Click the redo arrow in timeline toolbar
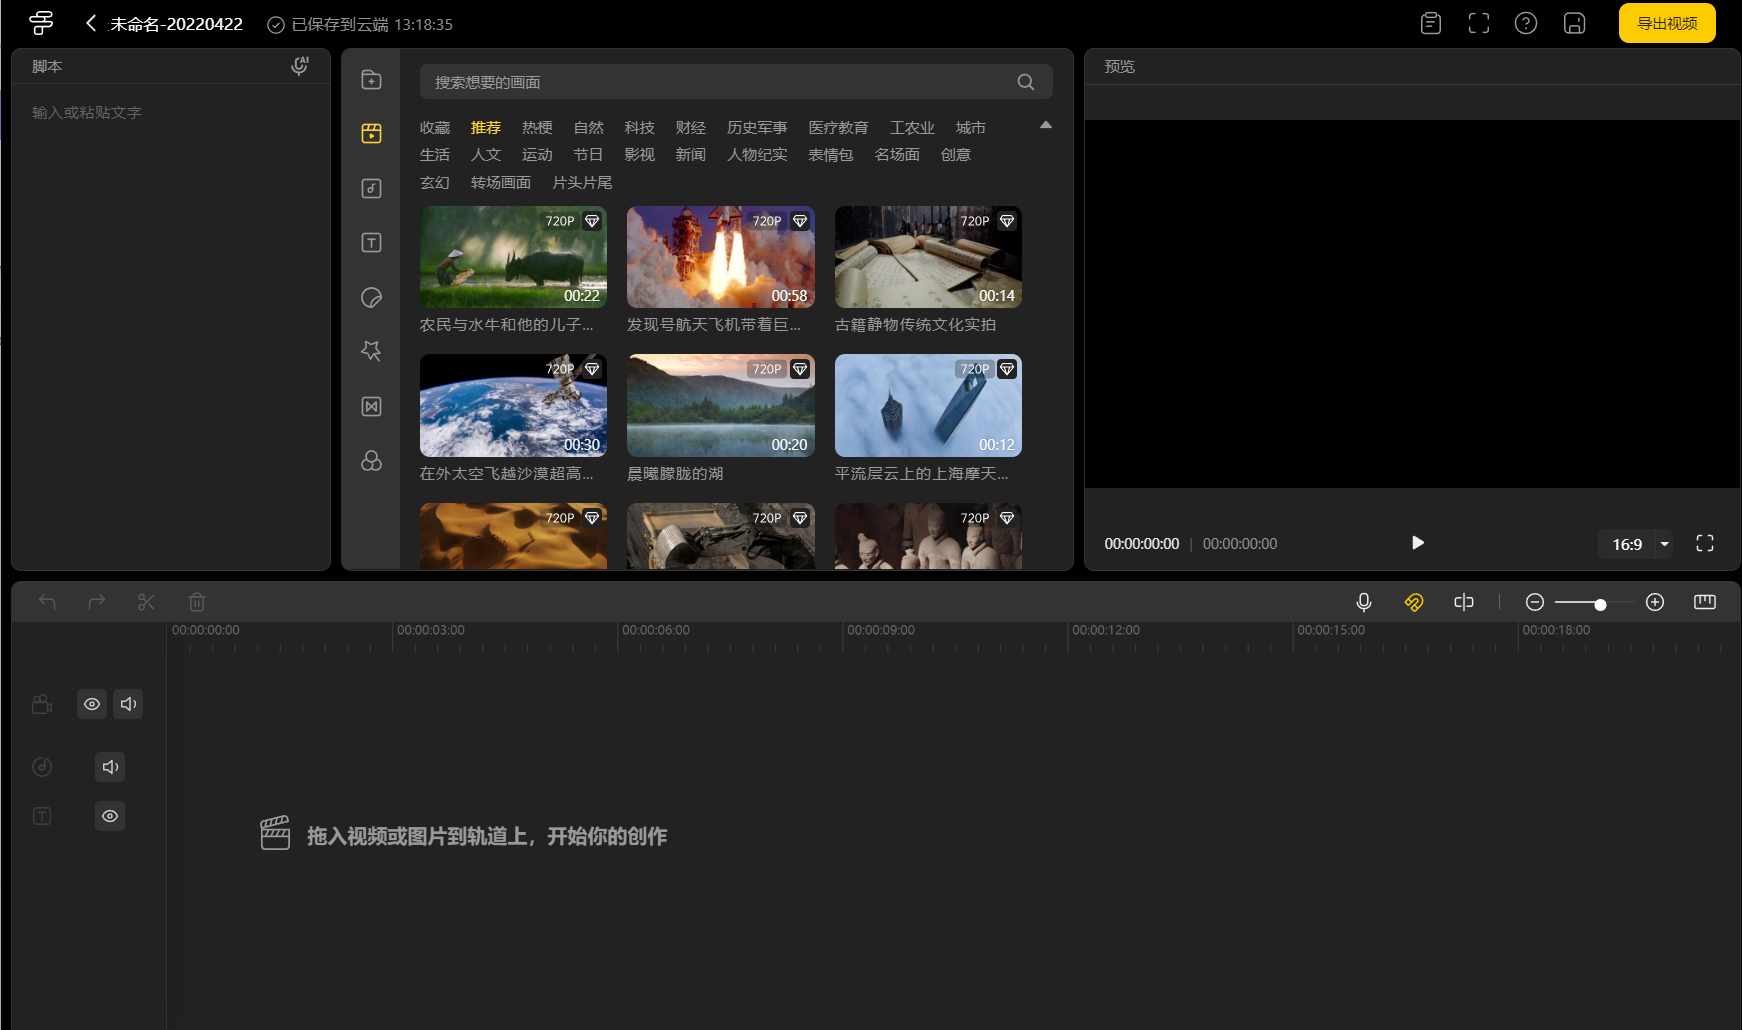Screen dimensions: 1742x1030 click(96, 601)
